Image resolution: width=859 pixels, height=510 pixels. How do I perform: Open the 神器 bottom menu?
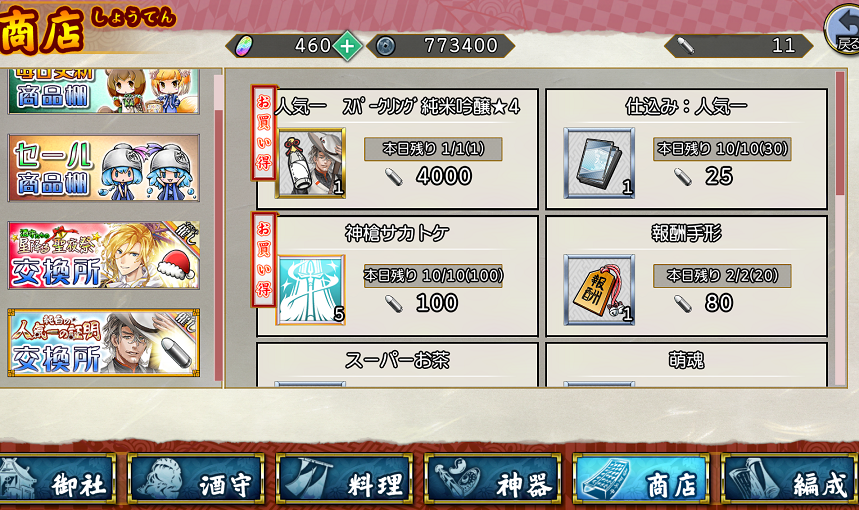pyautogui.click(x=493, y=479)
